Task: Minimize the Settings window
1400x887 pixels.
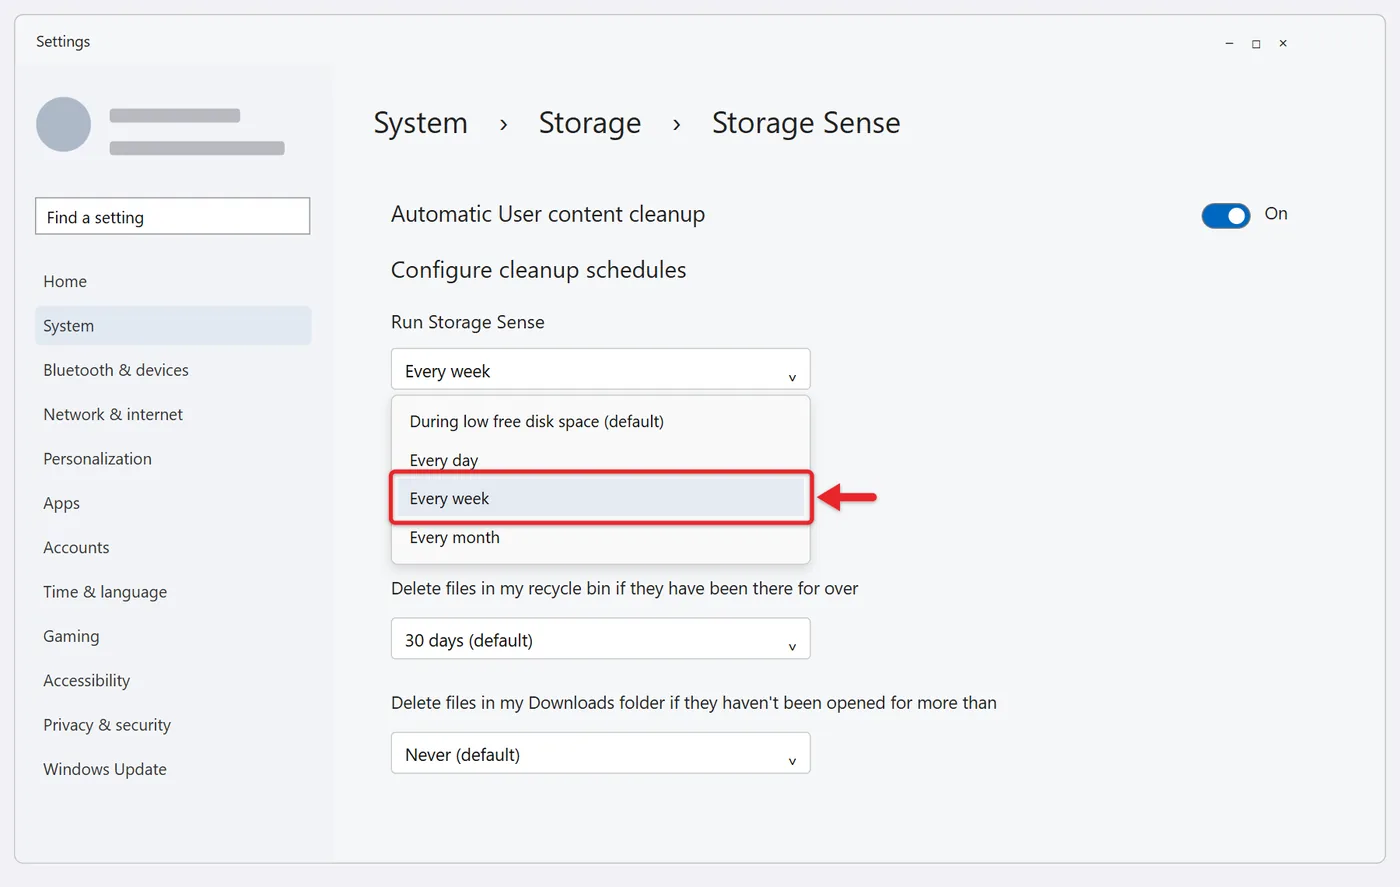Action: 1229,43
